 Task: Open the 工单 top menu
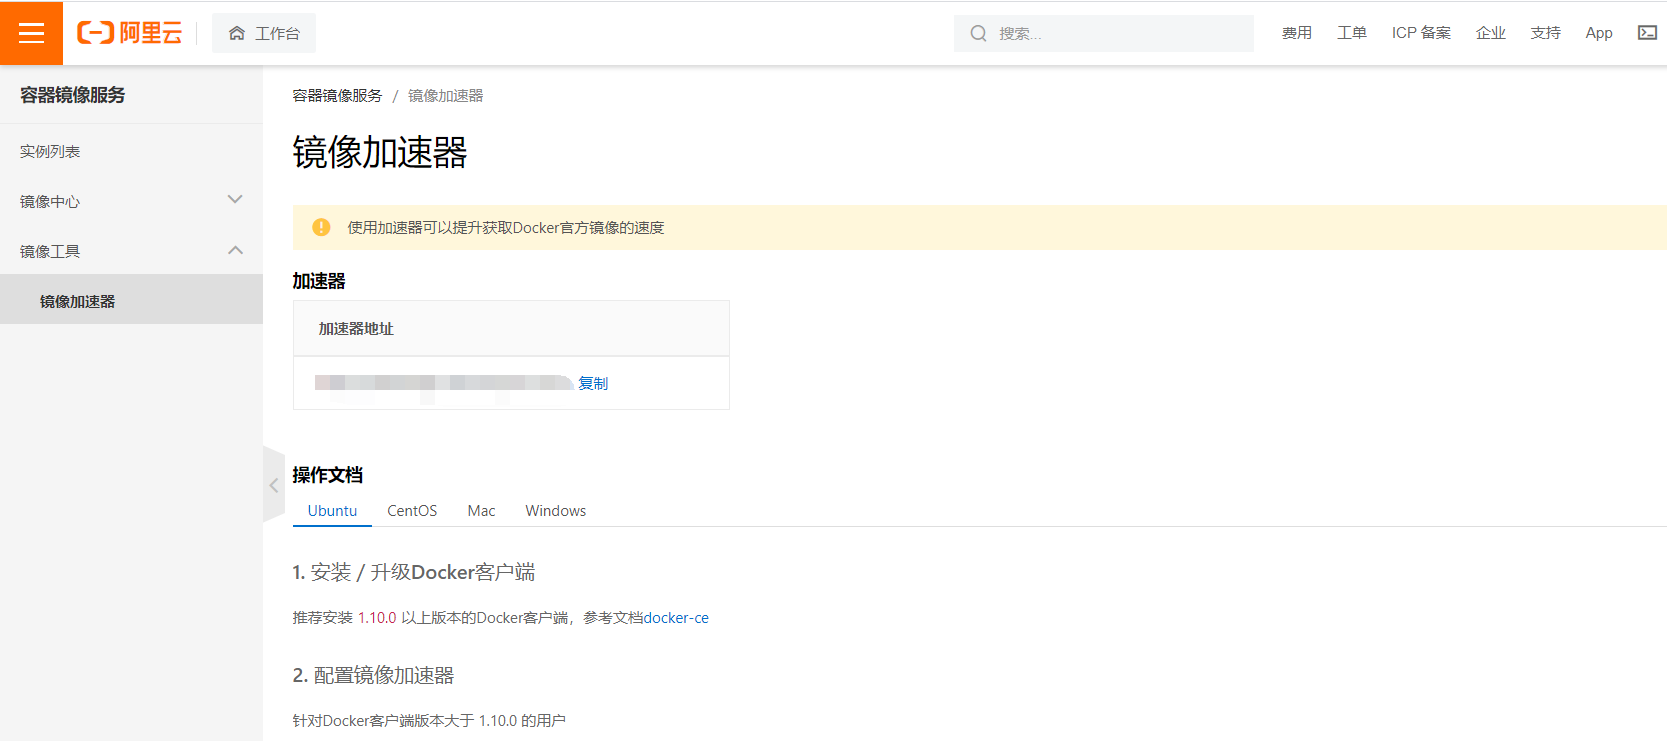click(1352, 33)
